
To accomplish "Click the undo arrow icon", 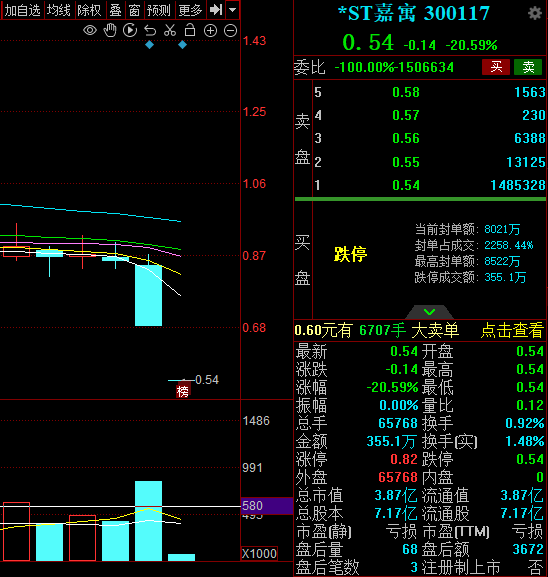I will (x=150, y=30).
